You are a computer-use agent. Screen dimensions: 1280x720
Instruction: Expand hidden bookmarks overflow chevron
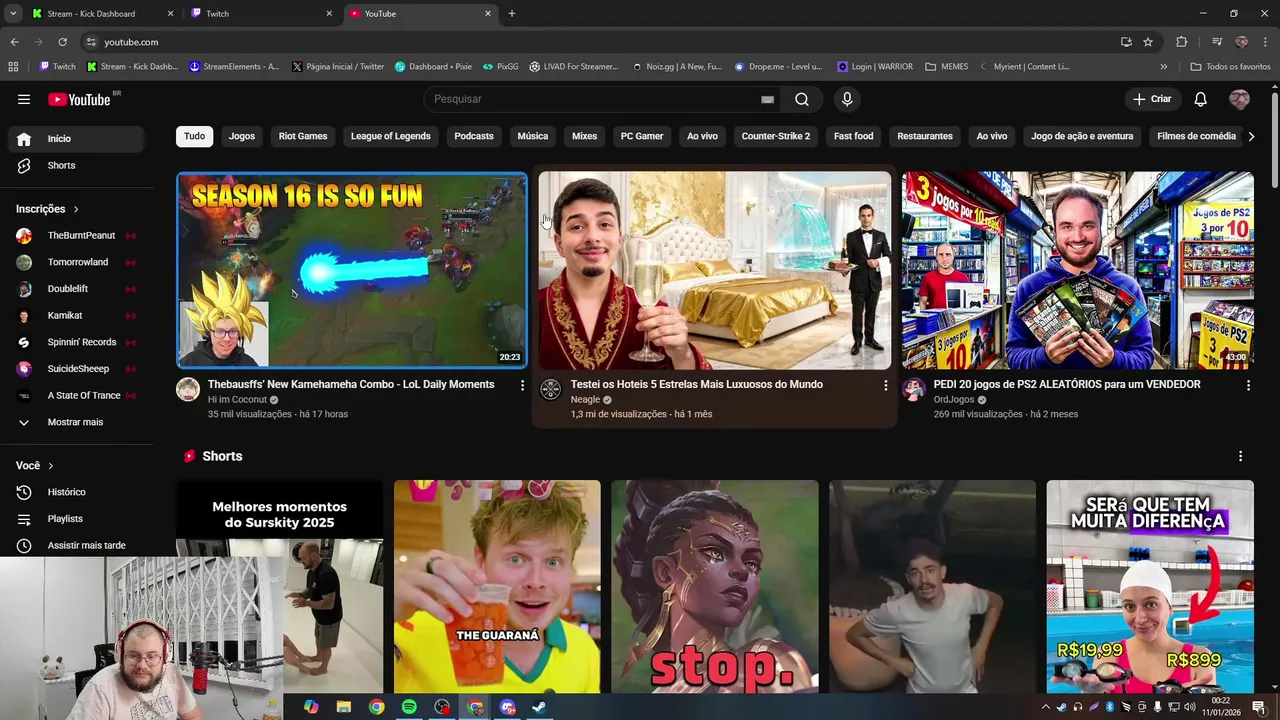[1163, 67]
